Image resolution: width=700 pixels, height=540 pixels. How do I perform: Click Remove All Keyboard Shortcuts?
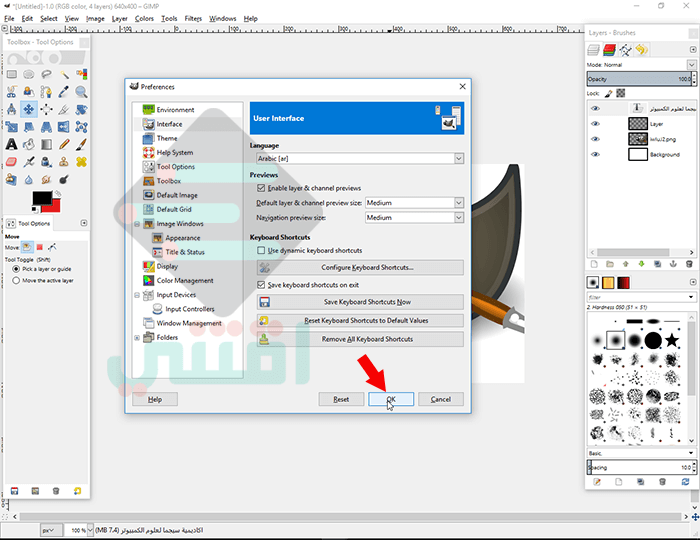click(360, 339)
